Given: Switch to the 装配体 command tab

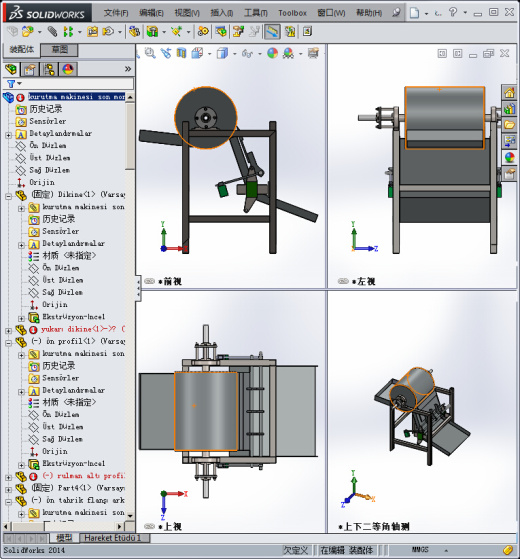Looking at the screenshot, I should (21, 50).
